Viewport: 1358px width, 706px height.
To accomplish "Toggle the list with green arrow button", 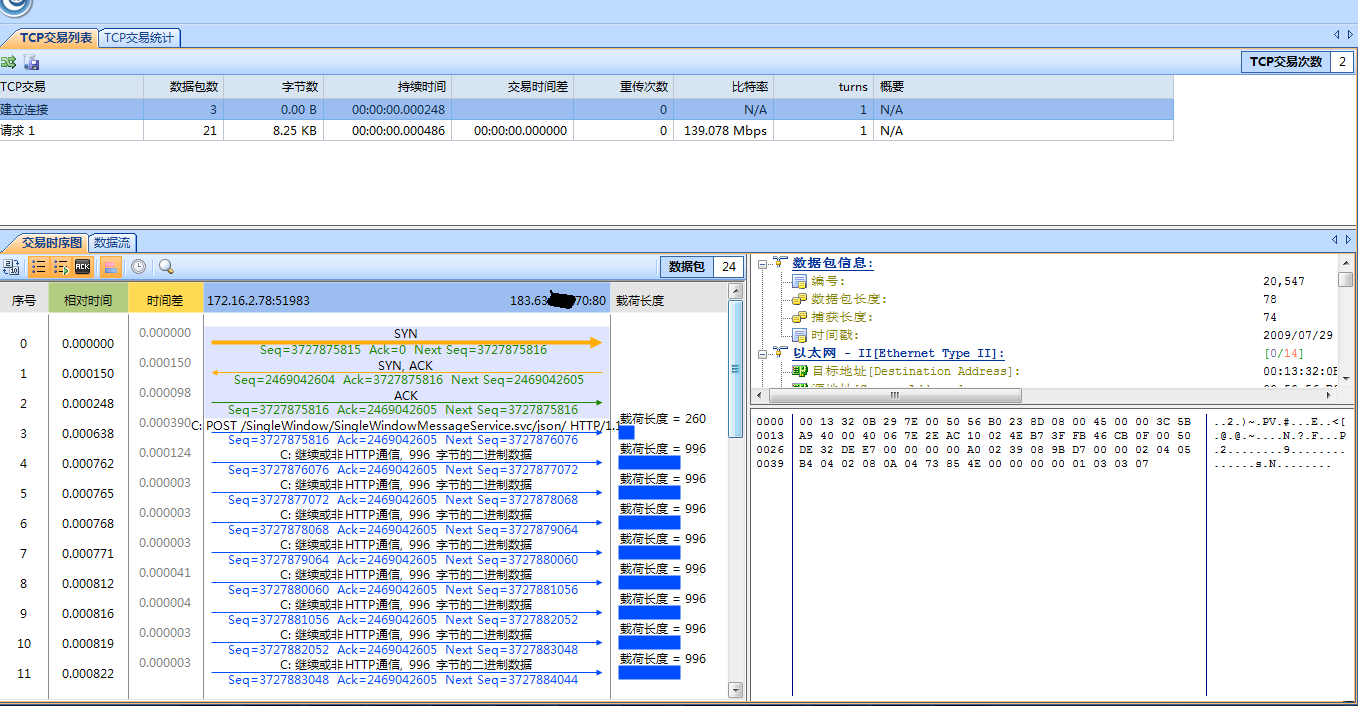I will coord(61,267).
